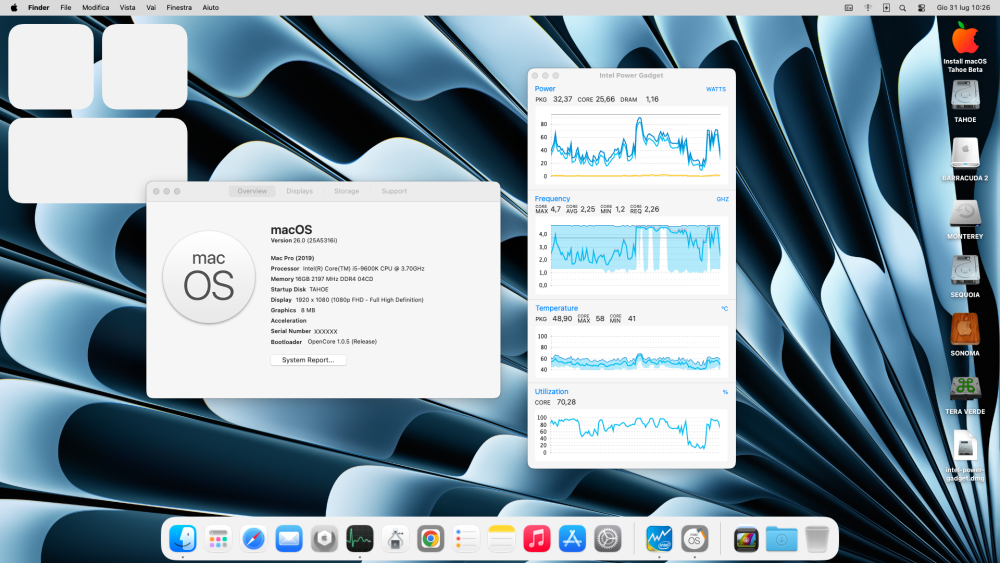
Task: Open Notes app in the Dock
Action: pos(501,539)
